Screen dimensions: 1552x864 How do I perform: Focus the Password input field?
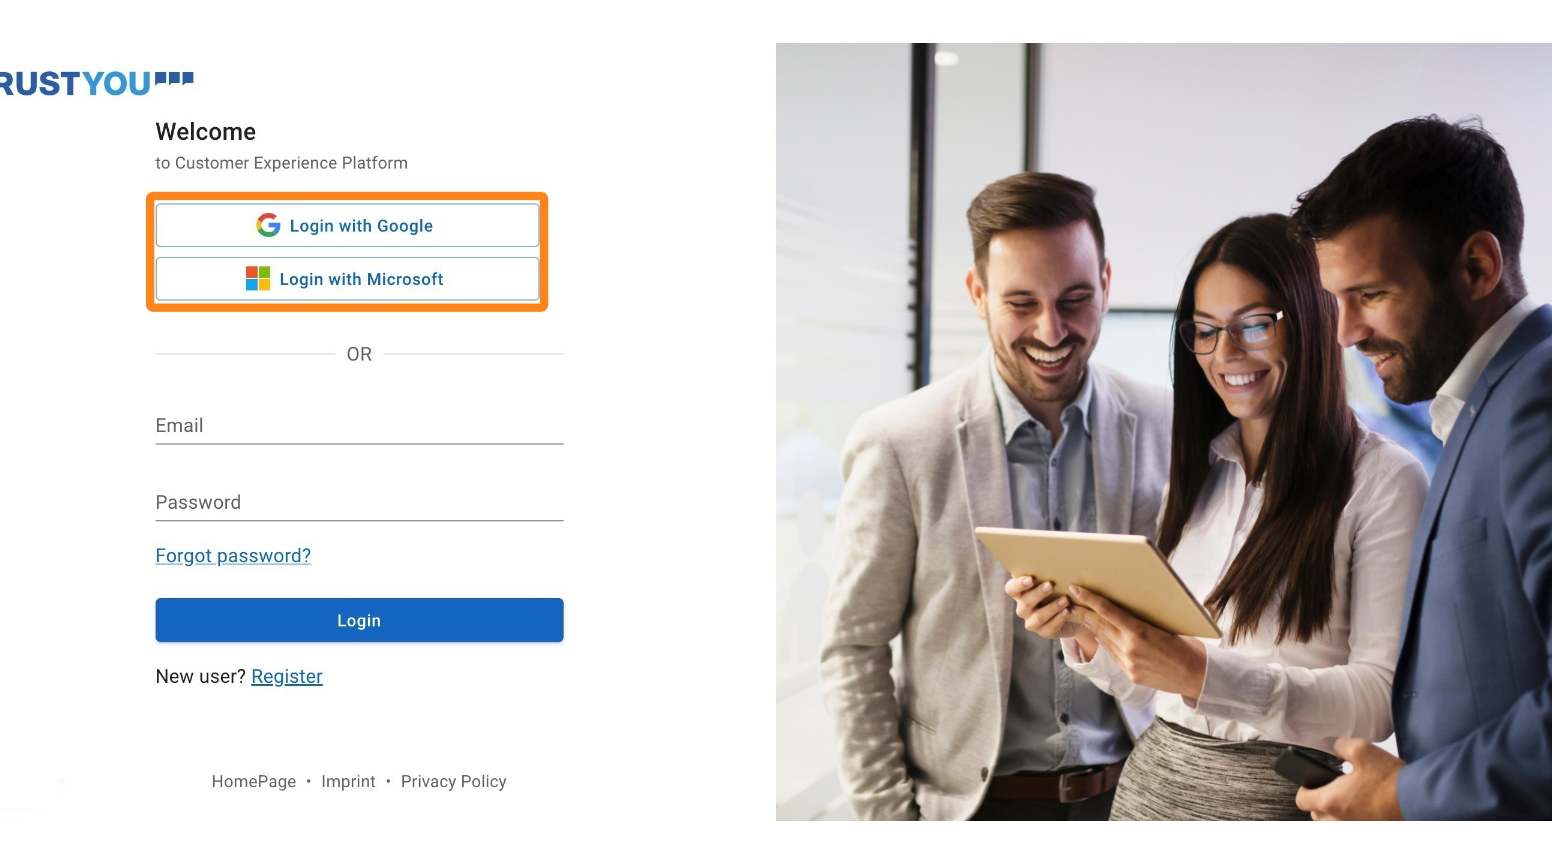(359, 503)
